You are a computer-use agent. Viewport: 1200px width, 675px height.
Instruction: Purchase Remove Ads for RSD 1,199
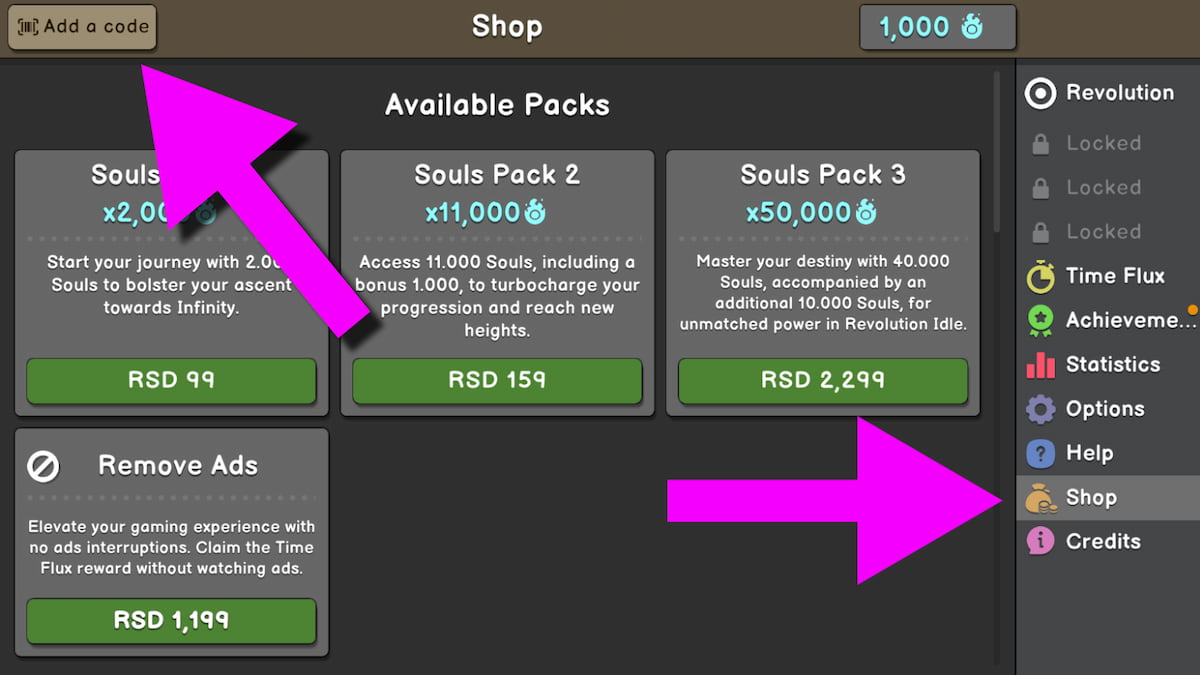(x=170, y=622)
